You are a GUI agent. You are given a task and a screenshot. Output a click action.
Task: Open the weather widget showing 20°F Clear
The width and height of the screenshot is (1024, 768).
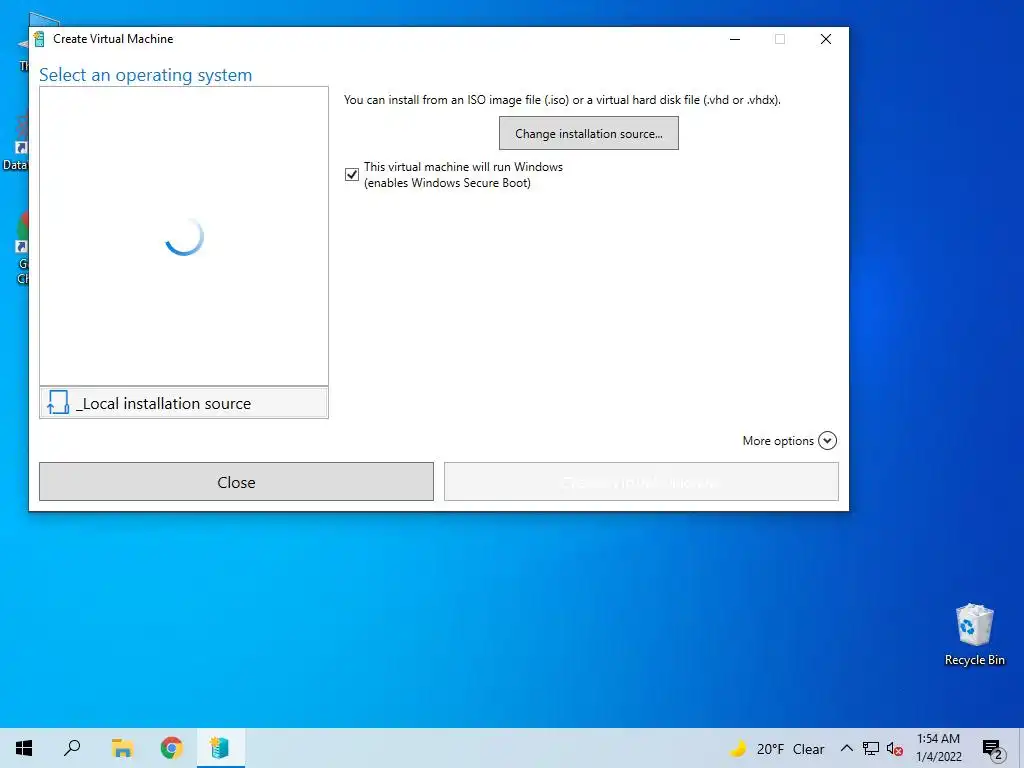(x=777, y=749)
